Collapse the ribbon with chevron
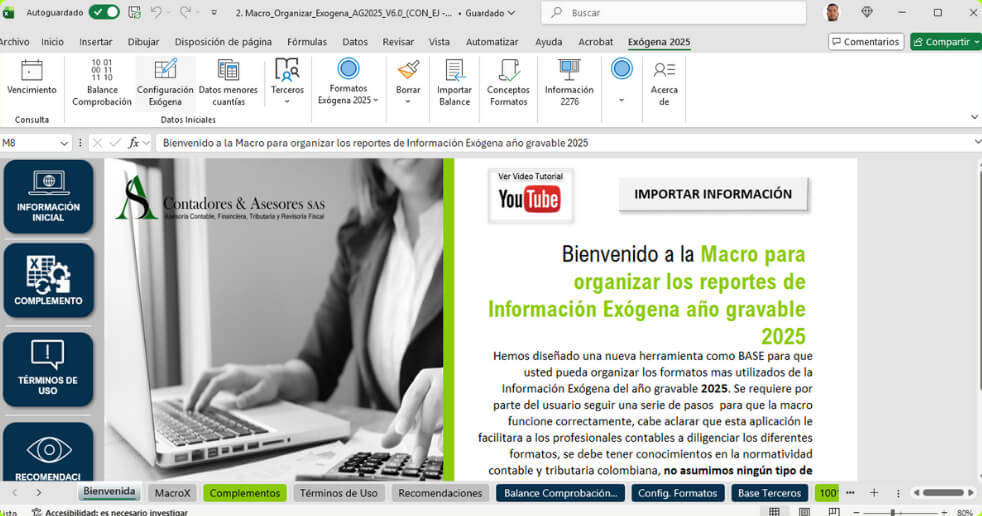Viewport: 982px width, 516px height. 974,117
